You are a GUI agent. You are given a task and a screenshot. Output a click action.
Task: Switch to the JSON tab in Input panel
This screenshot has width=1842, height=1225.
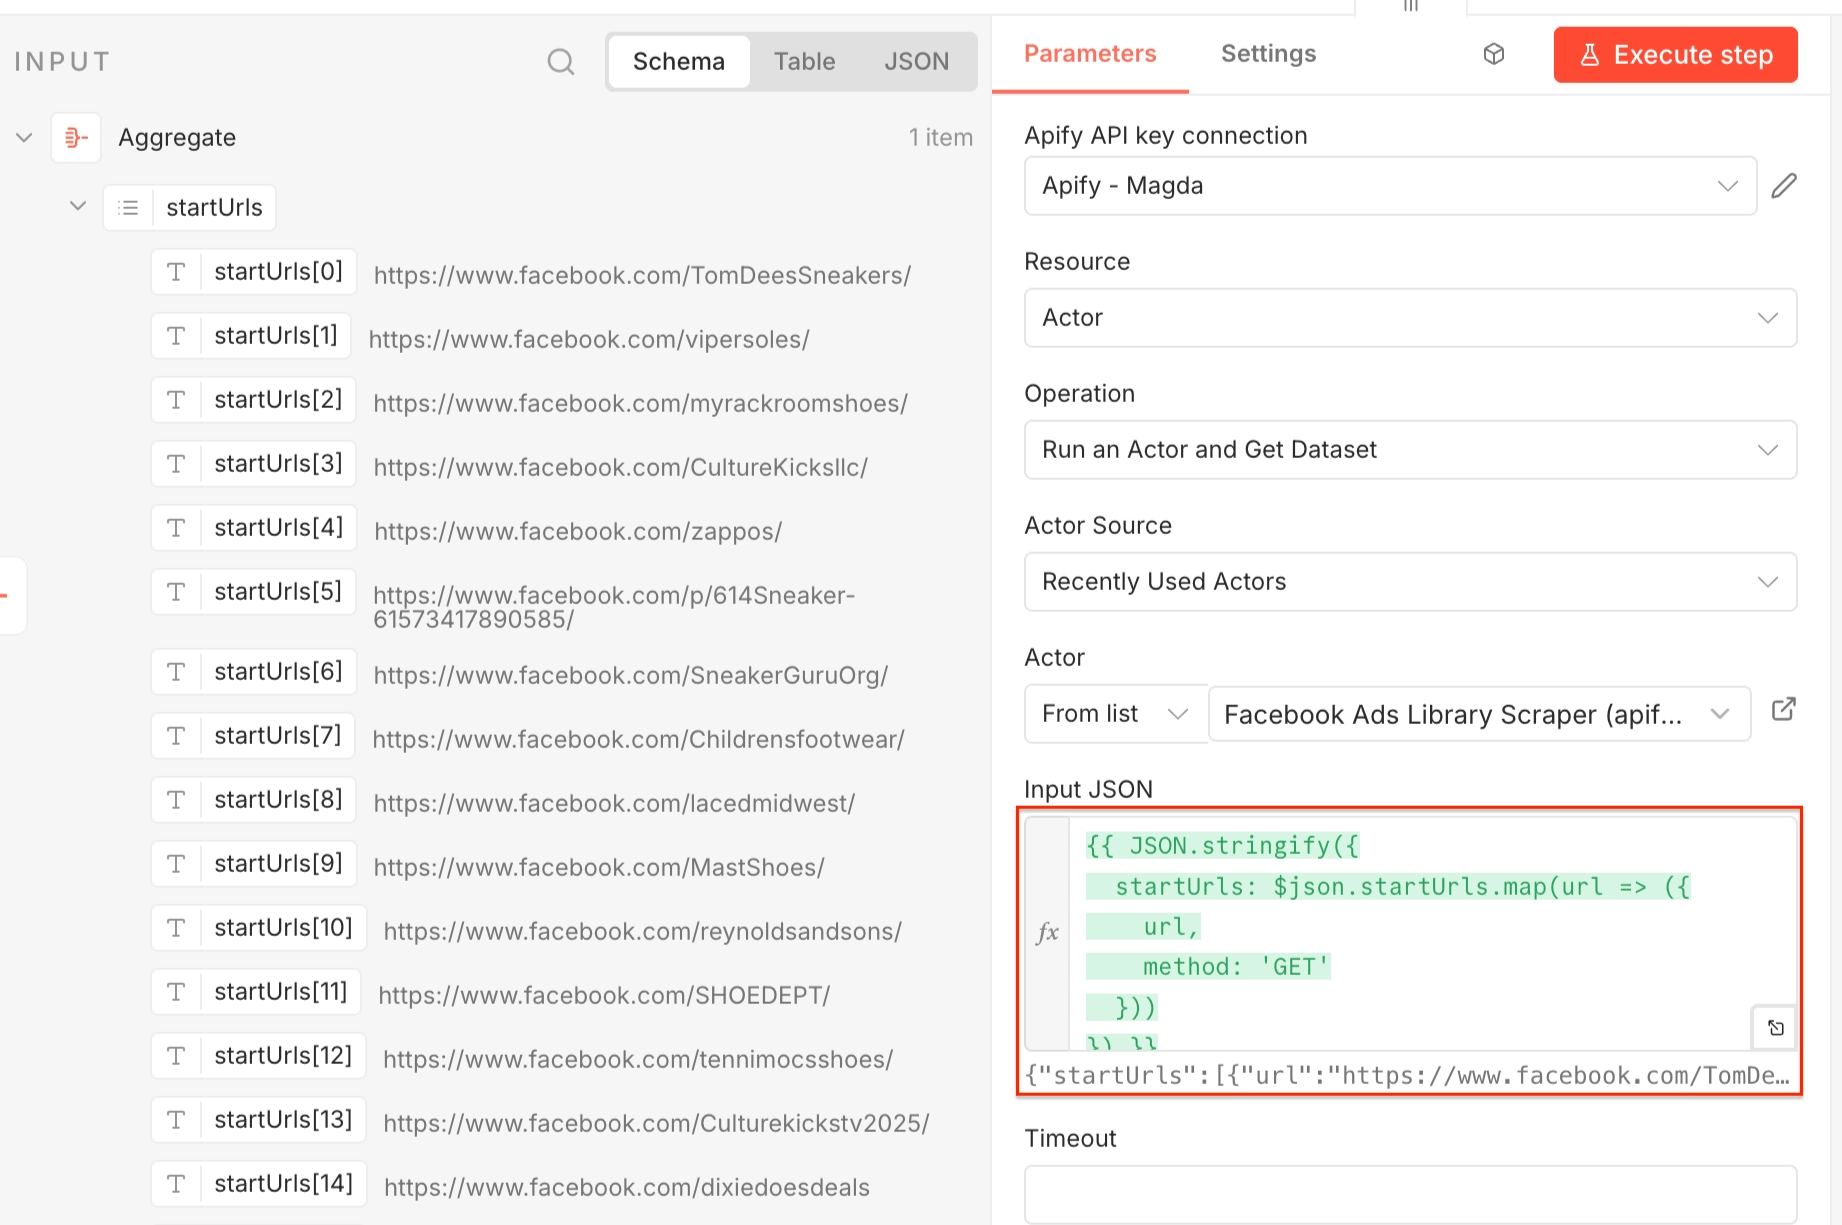916,61
